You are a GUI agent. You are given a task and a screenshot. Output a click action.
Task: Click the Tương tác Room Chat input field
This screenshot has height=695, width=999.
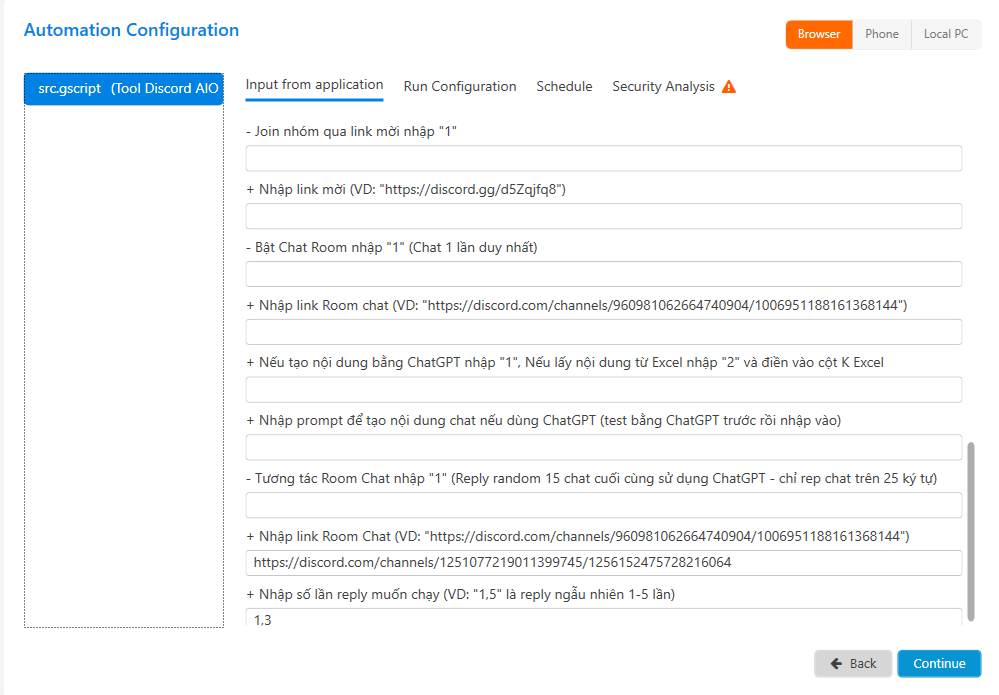(x=603, y=505)
